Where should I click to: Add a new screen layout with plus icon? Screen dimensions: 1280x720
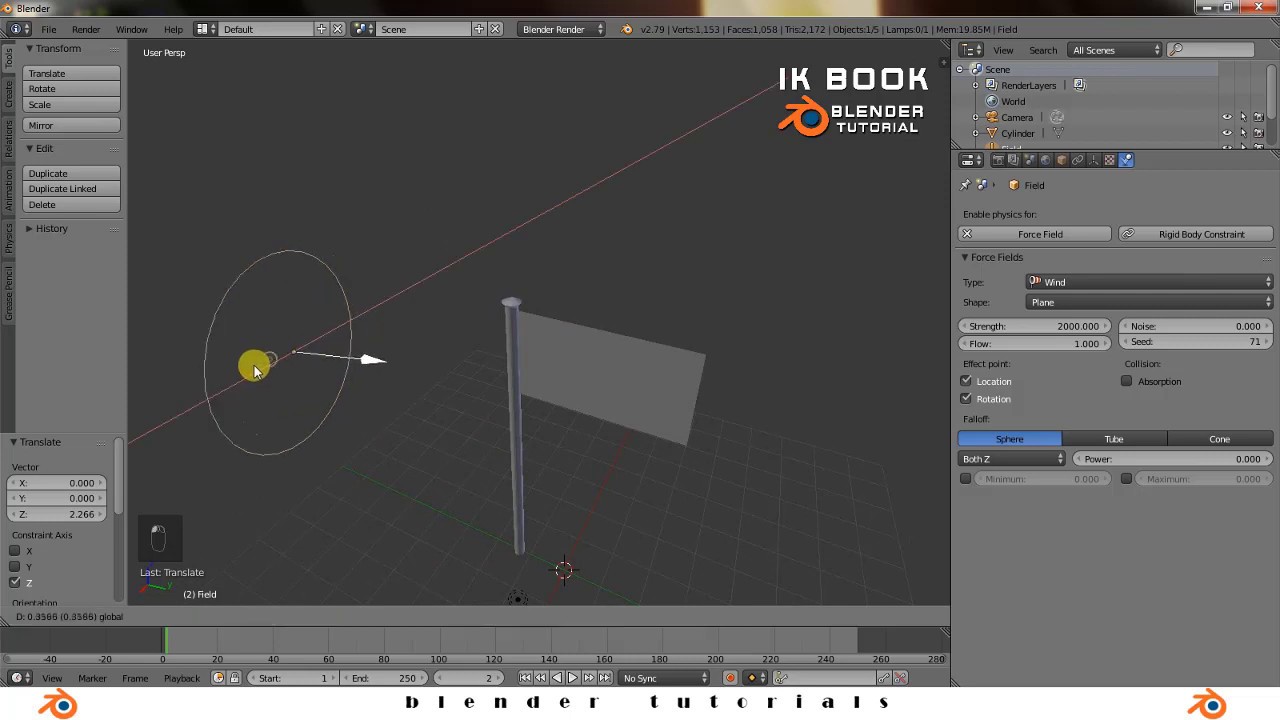(x=321, y=29)
